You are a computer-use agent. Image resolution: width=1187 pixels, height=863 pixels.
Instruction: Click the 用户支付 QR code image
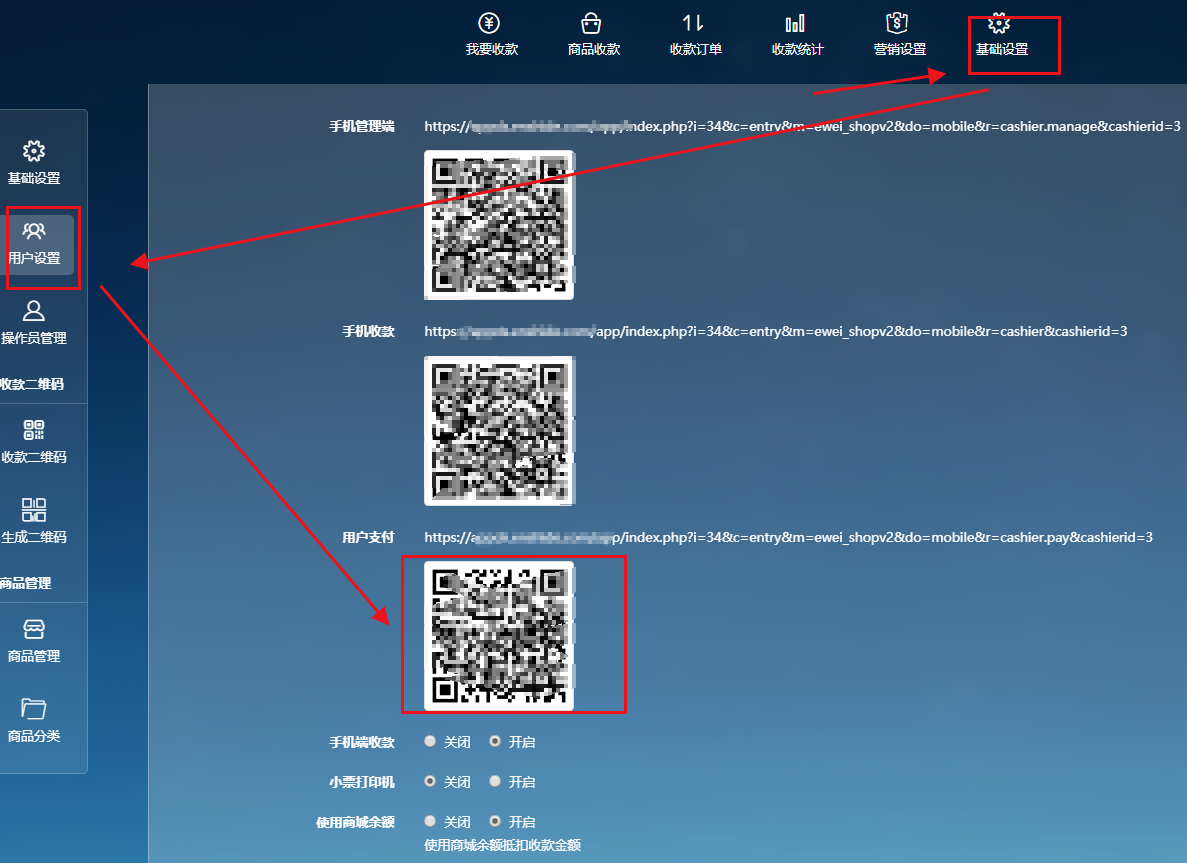pos(499,636)
